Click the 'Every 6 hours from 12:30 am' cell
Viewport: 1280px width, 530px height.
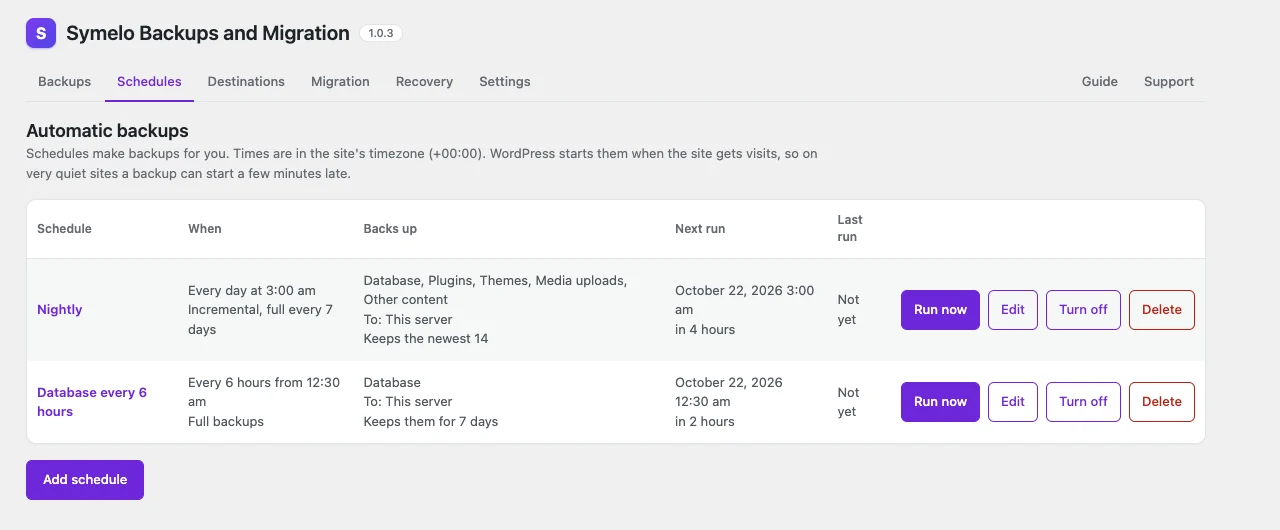click(264, 392)
